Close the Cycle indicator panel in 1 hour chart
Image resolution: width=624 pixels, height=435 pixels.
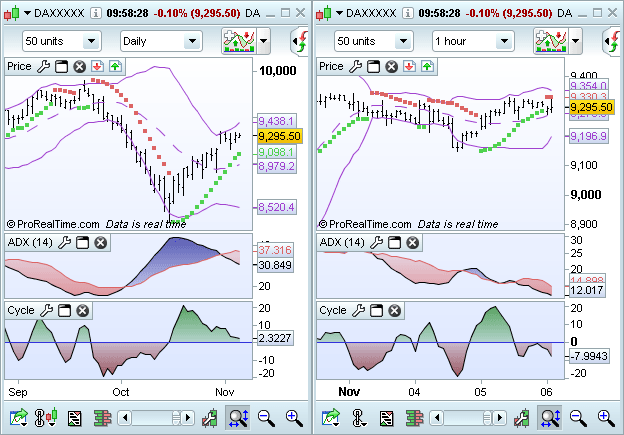[x=394, y=310]
